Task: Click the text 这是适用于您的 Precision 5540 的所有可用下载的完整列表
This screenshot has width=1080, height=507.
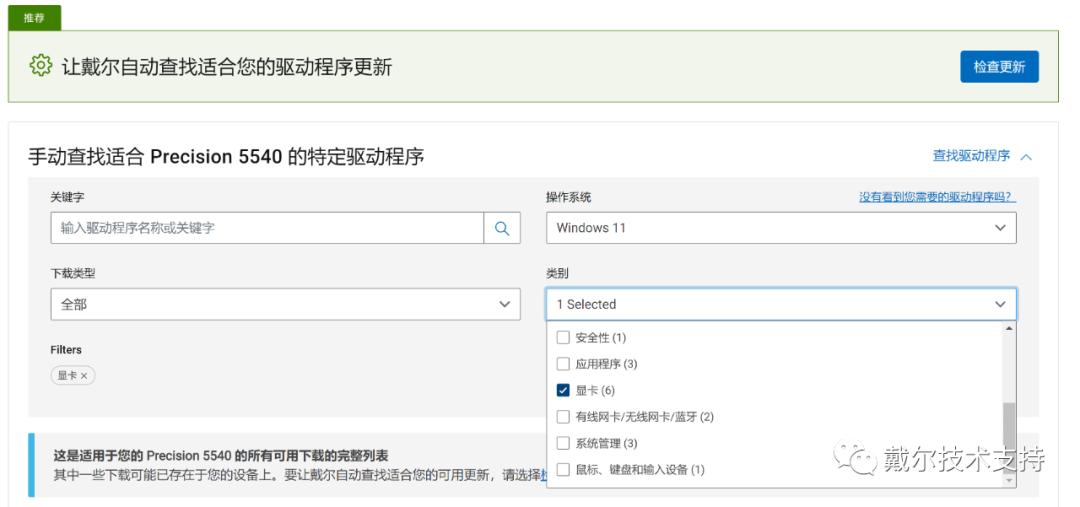Action: tap(221, 455)
